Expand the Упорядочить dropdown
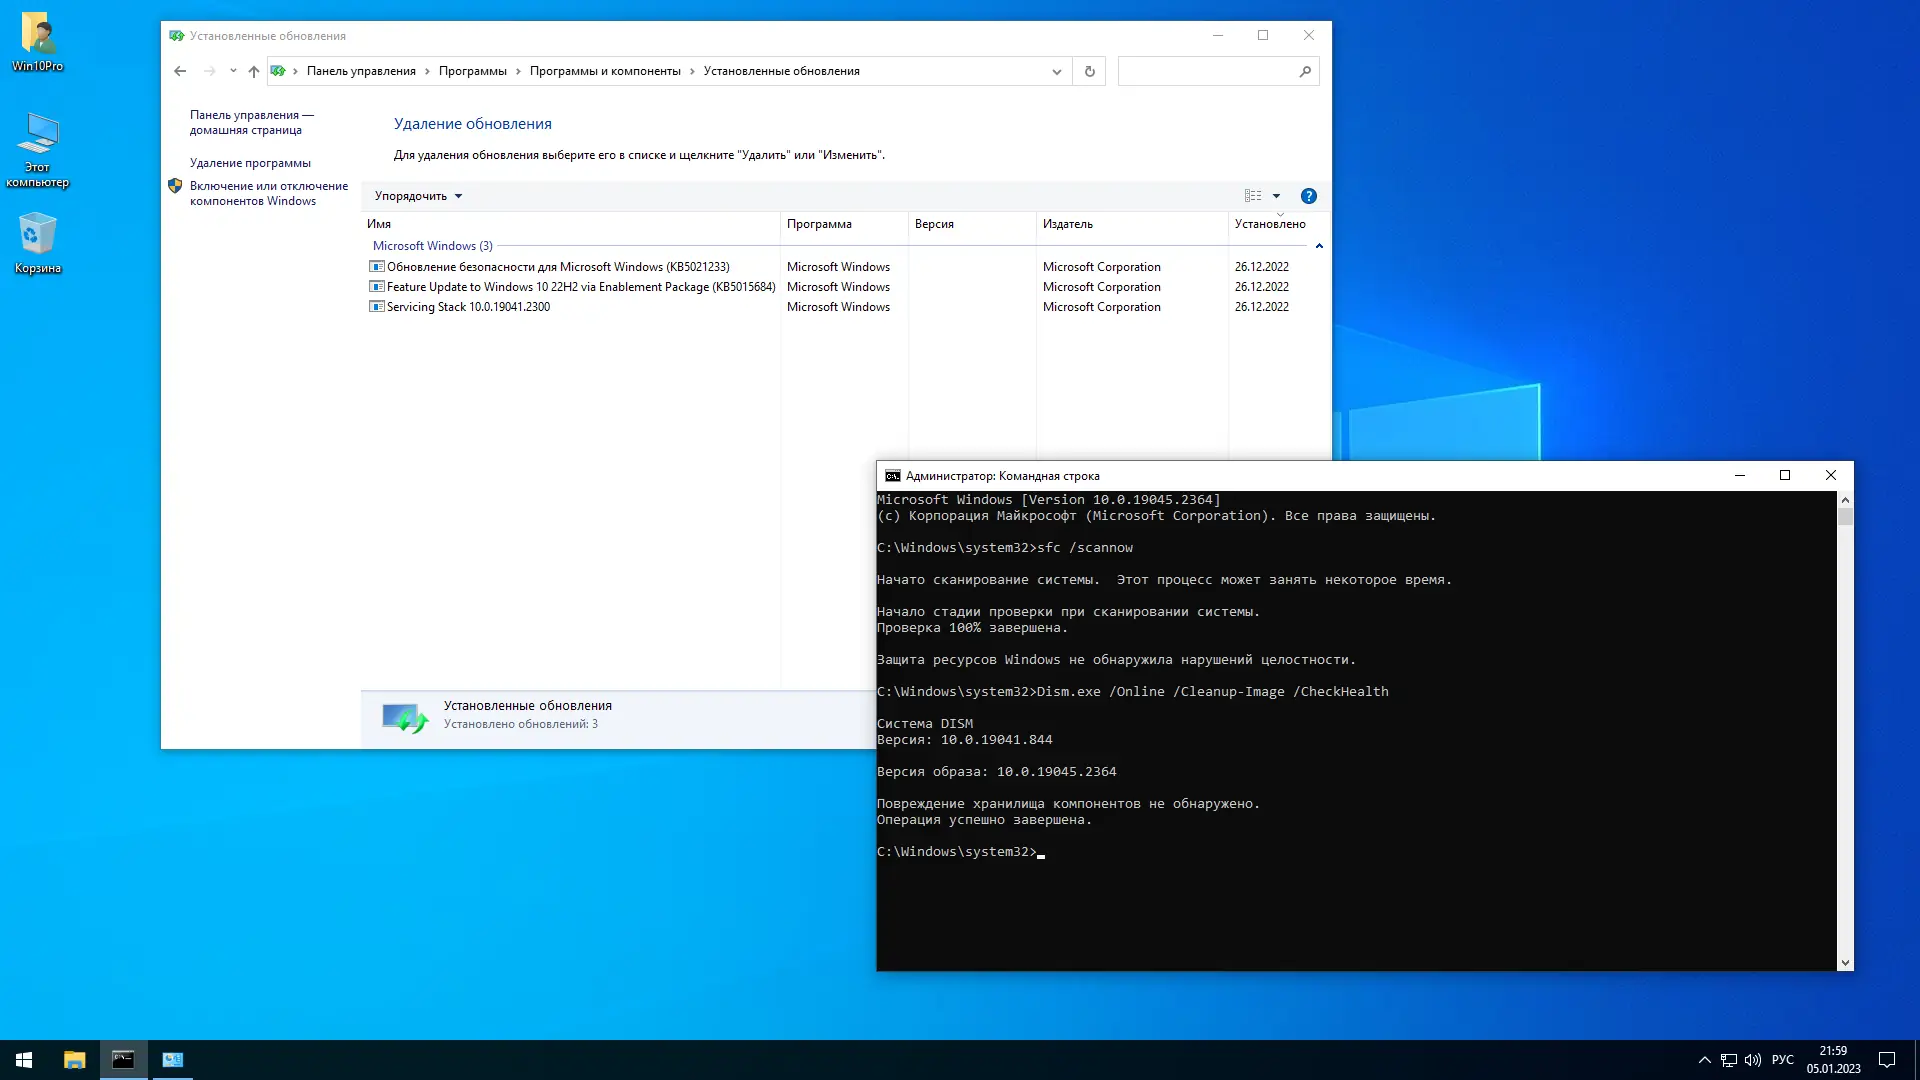 pyautogui.click(x=418, y=196)
